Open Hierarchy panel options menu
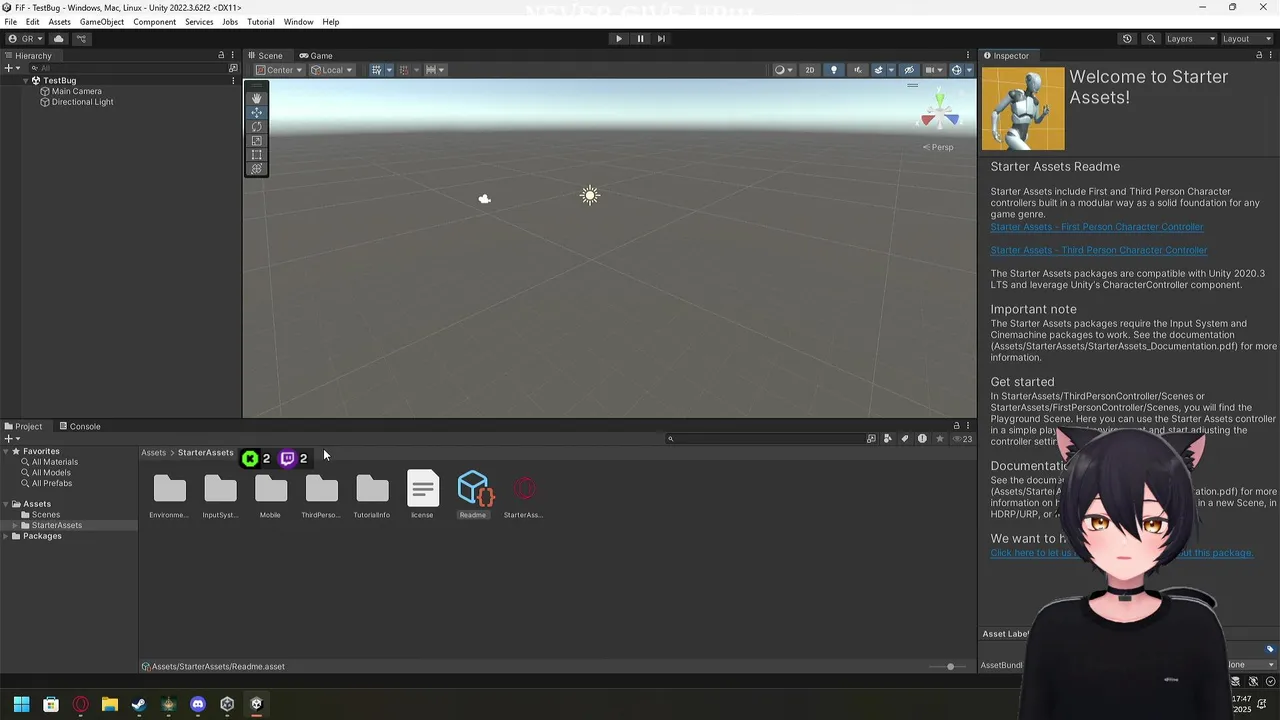The image size is (1280, 720). coord(233,55)
